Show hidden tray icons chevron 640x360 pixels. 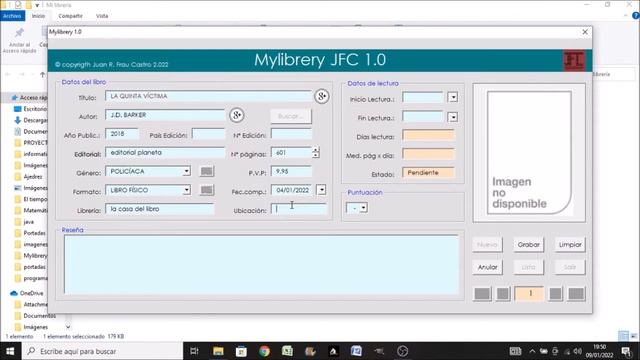pos(532,351)
